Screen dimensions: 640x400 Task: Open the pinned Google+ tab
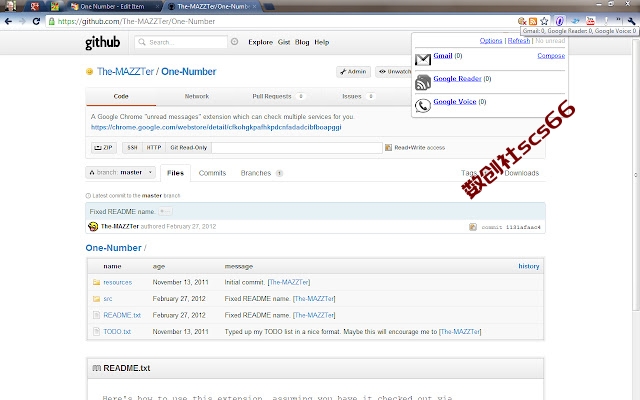pyautogui.click(x=34, y=7)
